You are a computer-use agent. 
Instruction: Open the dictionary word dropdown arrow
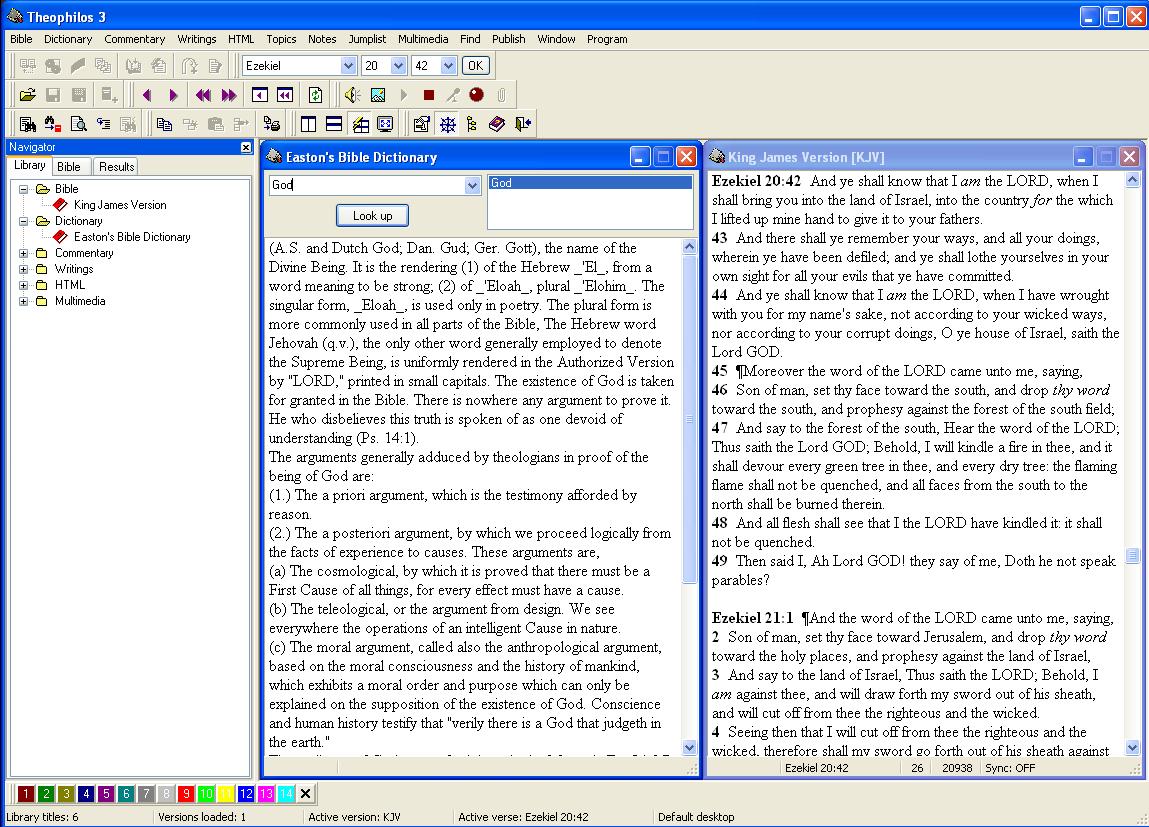472,185
